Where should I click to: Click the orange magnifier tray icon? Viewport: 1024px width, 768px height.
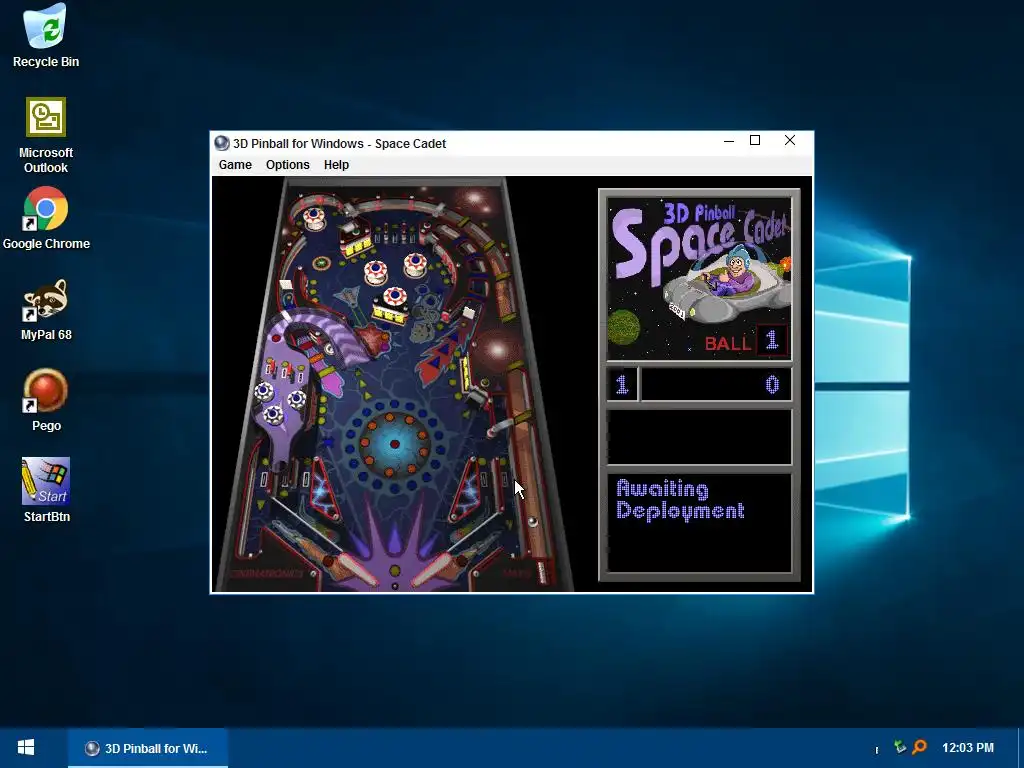click(920, 746)
